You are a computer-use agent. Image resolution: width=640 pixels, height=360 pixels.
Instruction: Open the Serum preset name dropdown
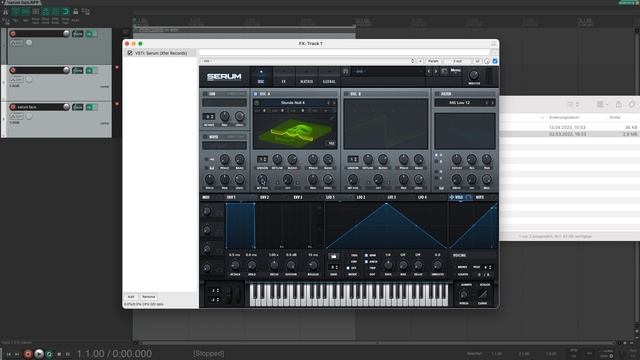(388, 71)
